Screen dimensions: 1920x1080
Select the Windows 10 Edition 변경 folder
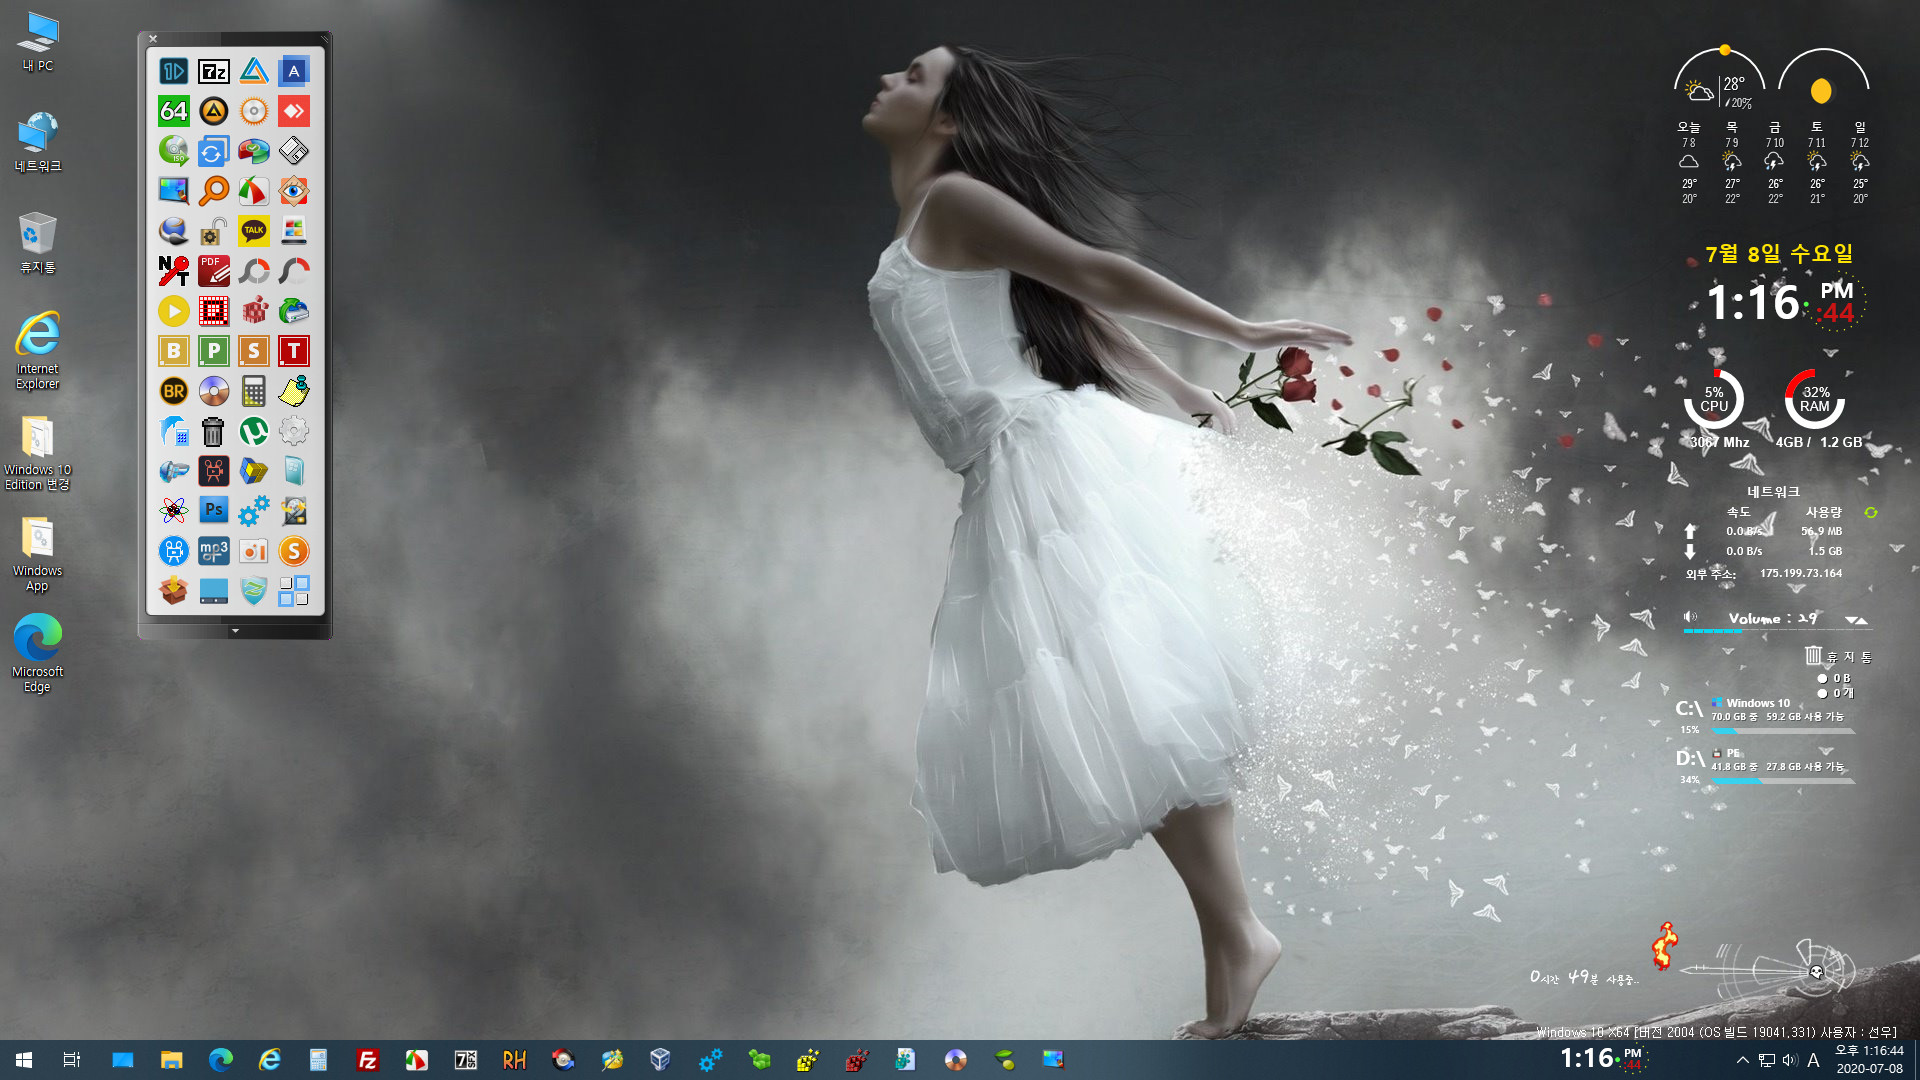click(38, 452)
